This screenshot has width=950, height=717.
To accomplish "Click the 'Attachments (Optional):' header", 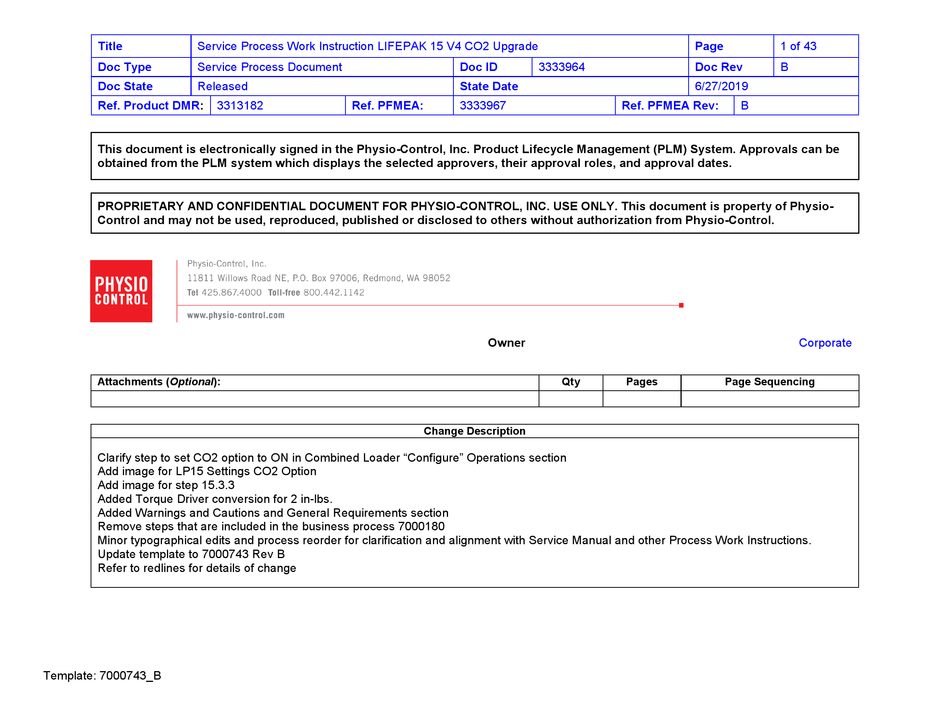I will pos(159,382).
